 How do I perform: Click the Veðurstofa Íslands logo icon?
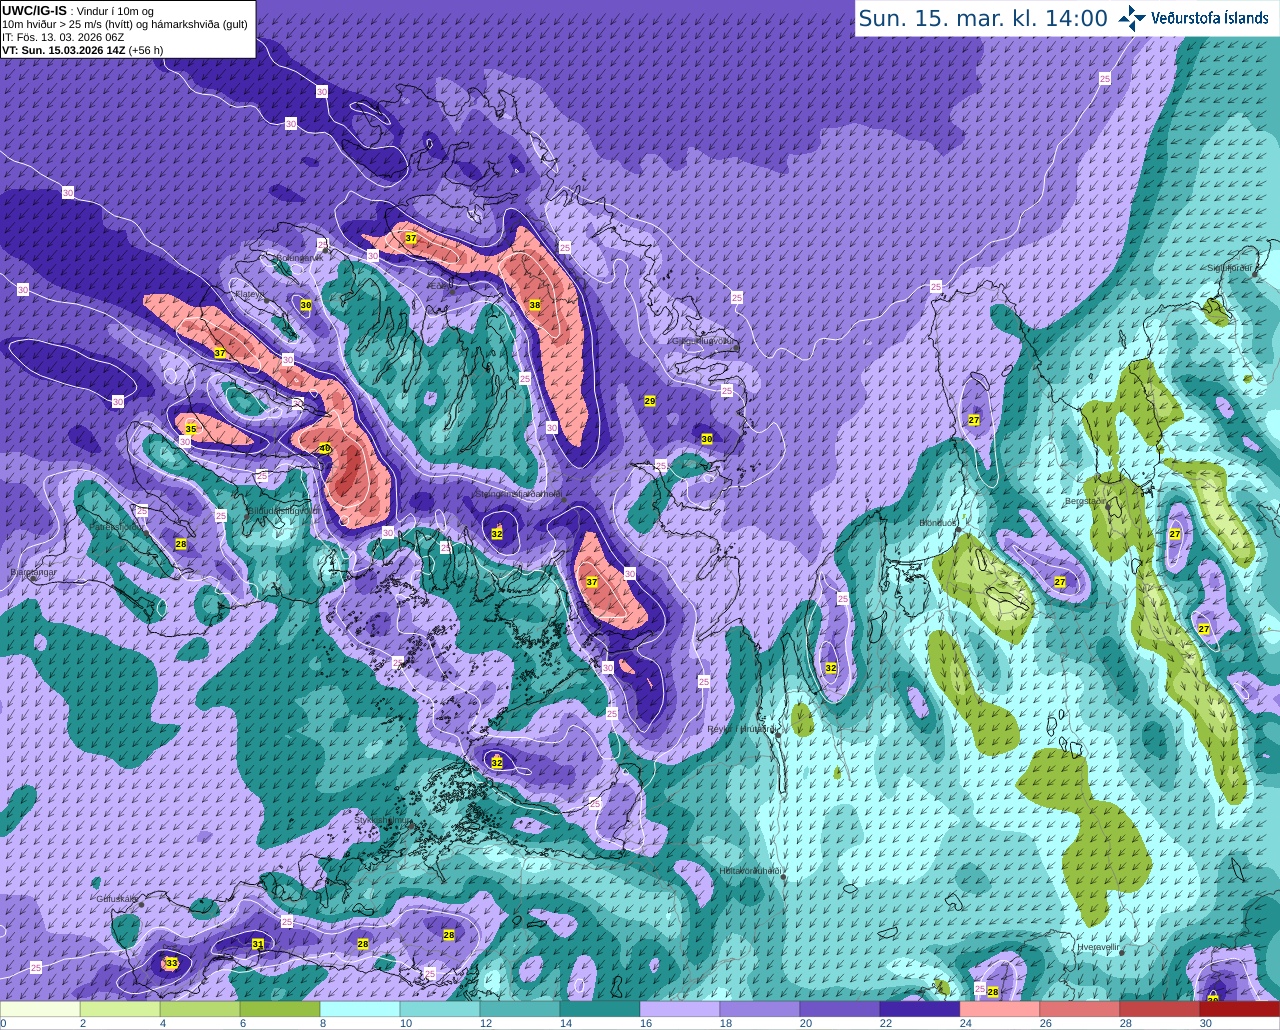pos(1132,17)
